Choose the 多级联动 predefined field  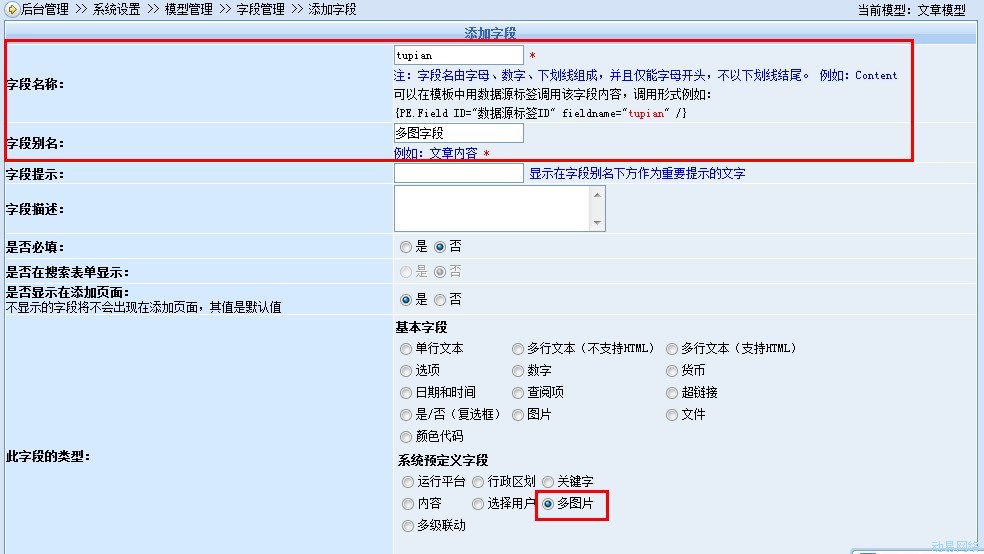point(408,526)
